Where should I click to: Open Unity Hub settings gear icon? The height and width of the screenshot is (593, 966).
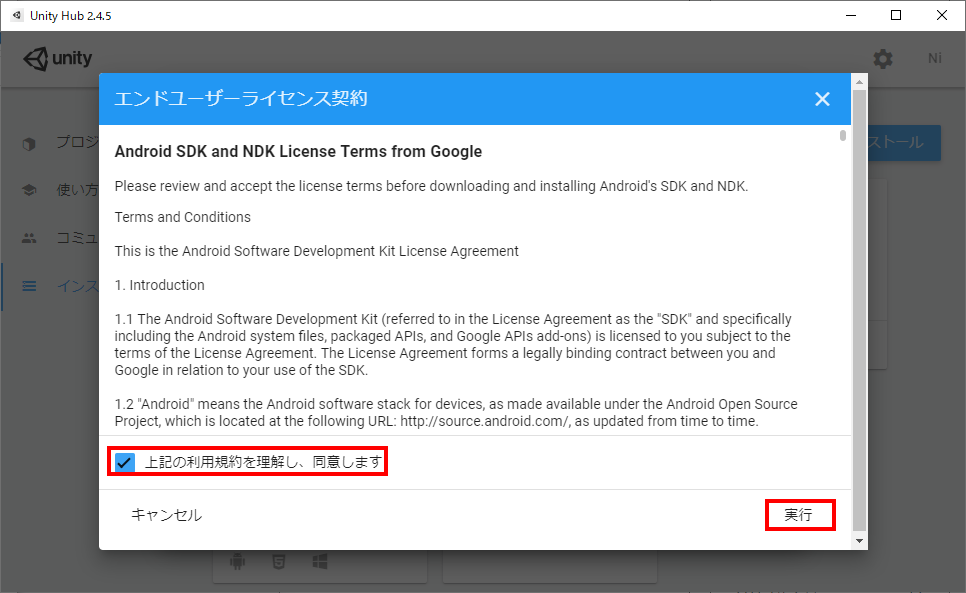pyautogui.click(x=883, y=59)
